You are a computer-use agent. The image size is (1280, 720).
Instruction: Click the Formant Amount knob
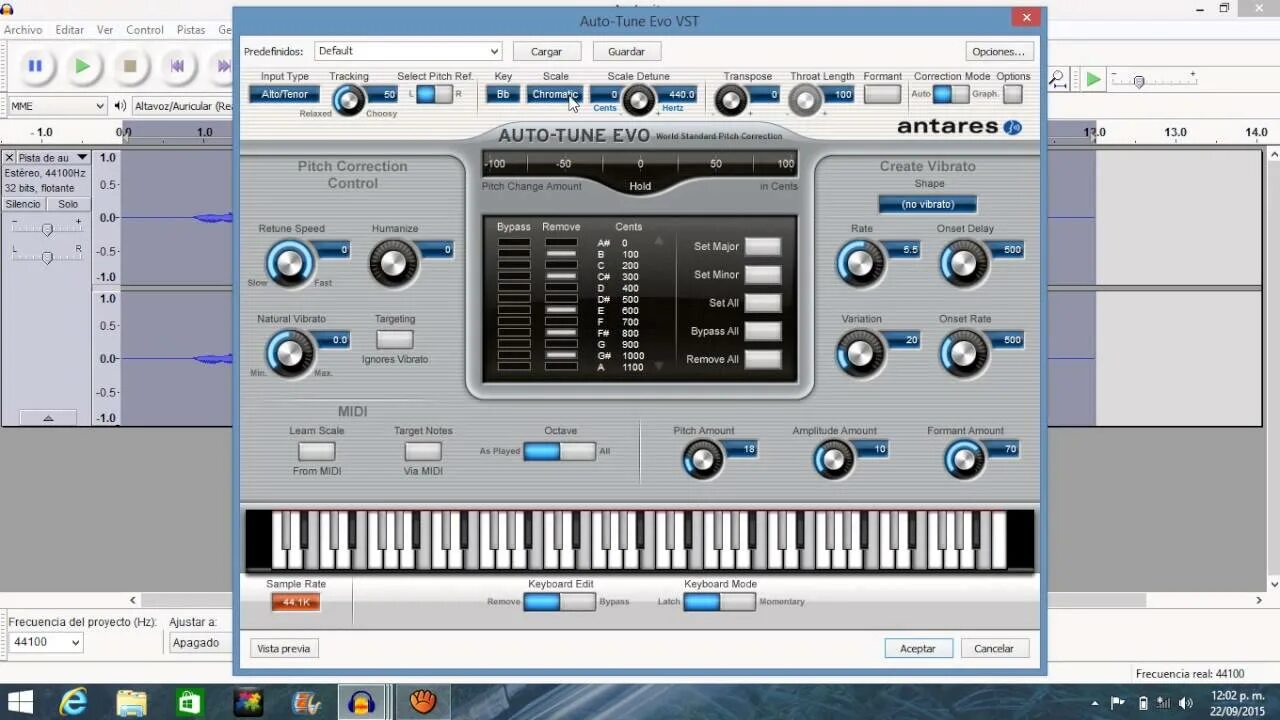click(x=963, y=459)
